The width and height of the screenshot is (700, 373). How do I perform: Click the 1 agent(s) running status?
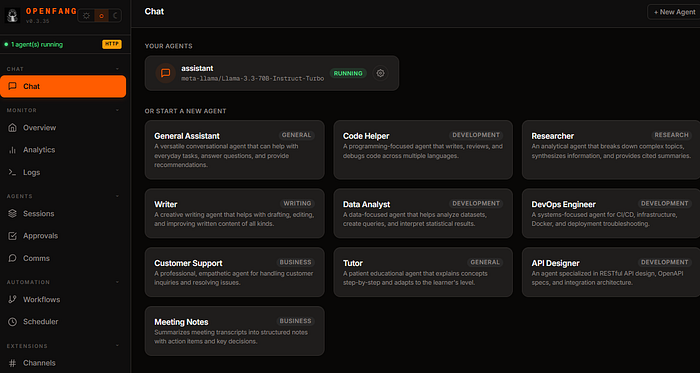(33, 45)
